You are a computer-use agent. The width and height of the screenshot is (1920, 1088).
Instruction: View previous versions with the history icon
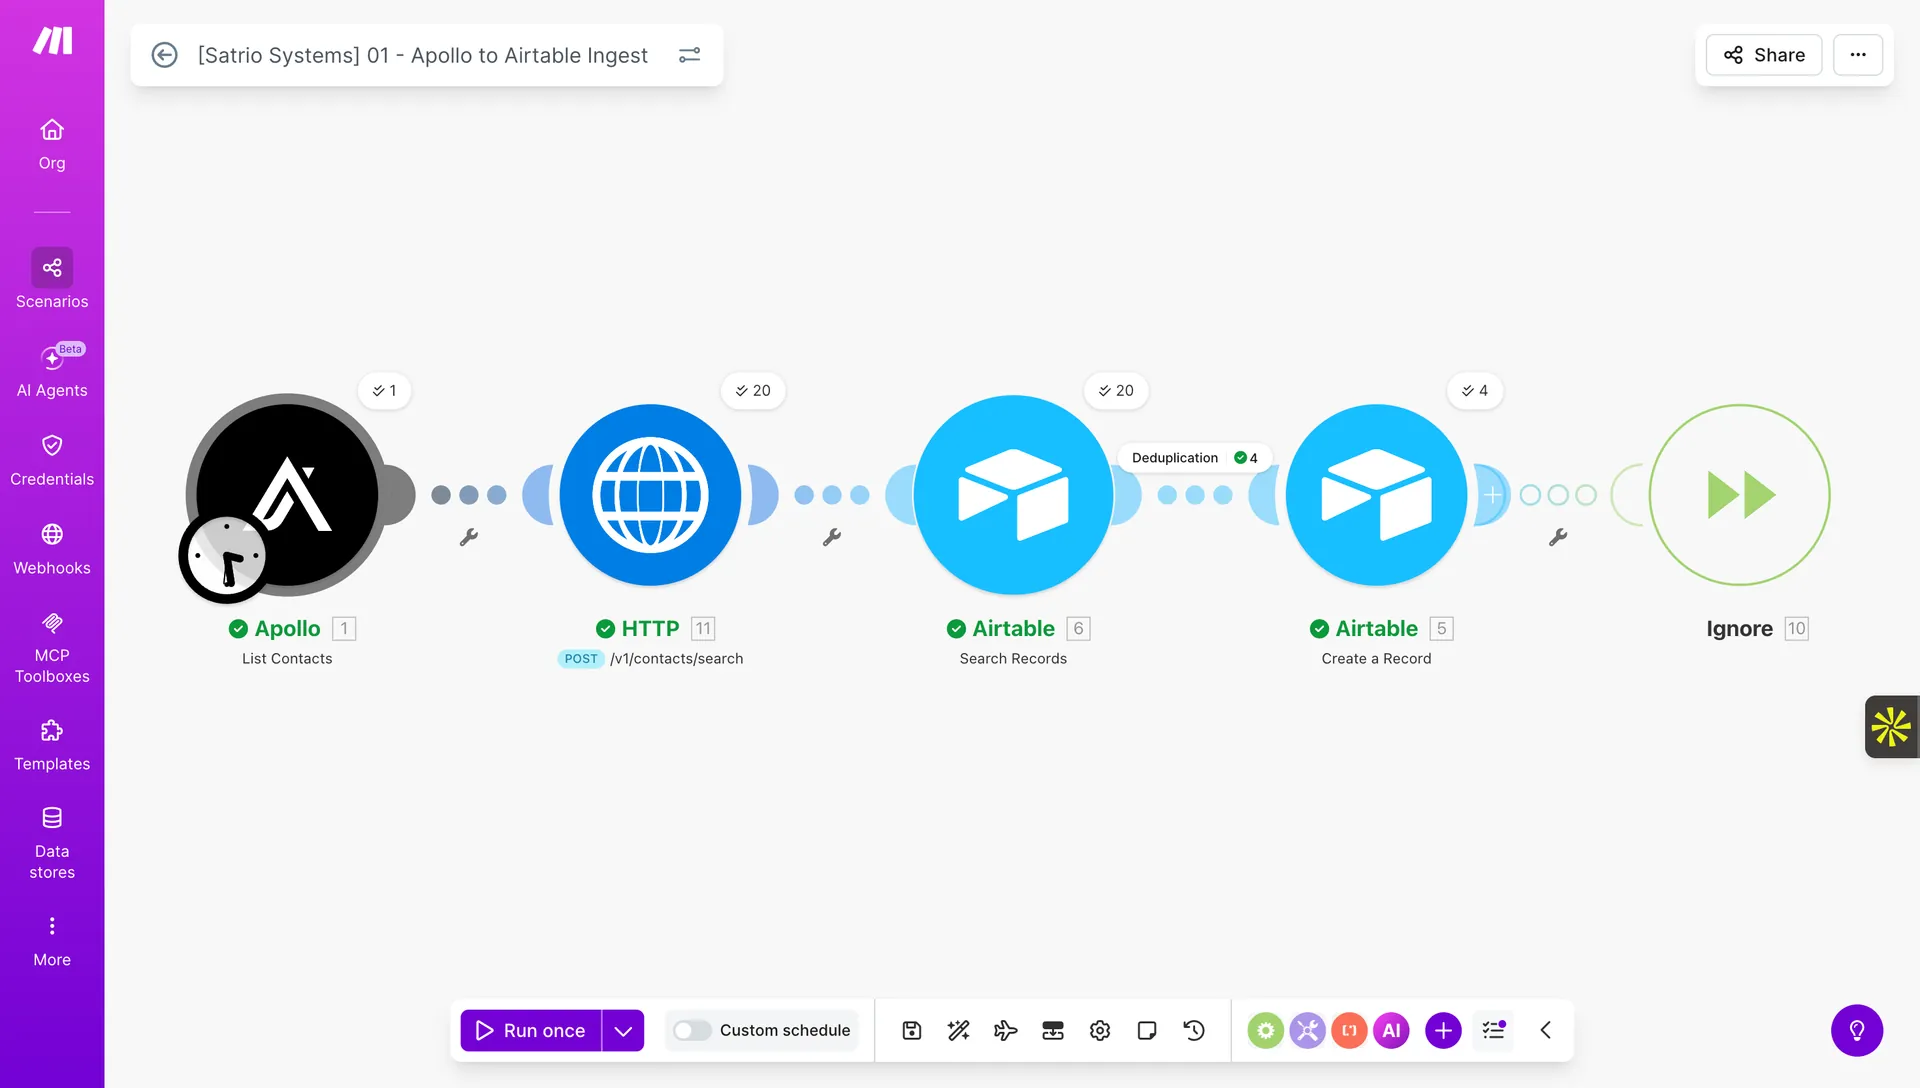point(1194,1030)
